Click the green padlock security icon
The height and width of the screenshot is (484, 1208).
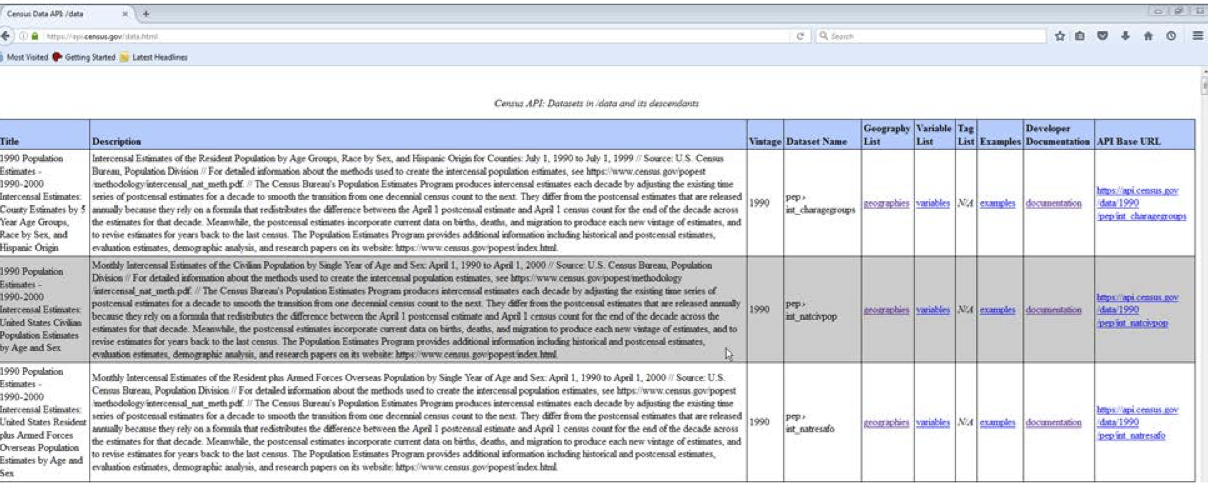click(x=34, y=36)
